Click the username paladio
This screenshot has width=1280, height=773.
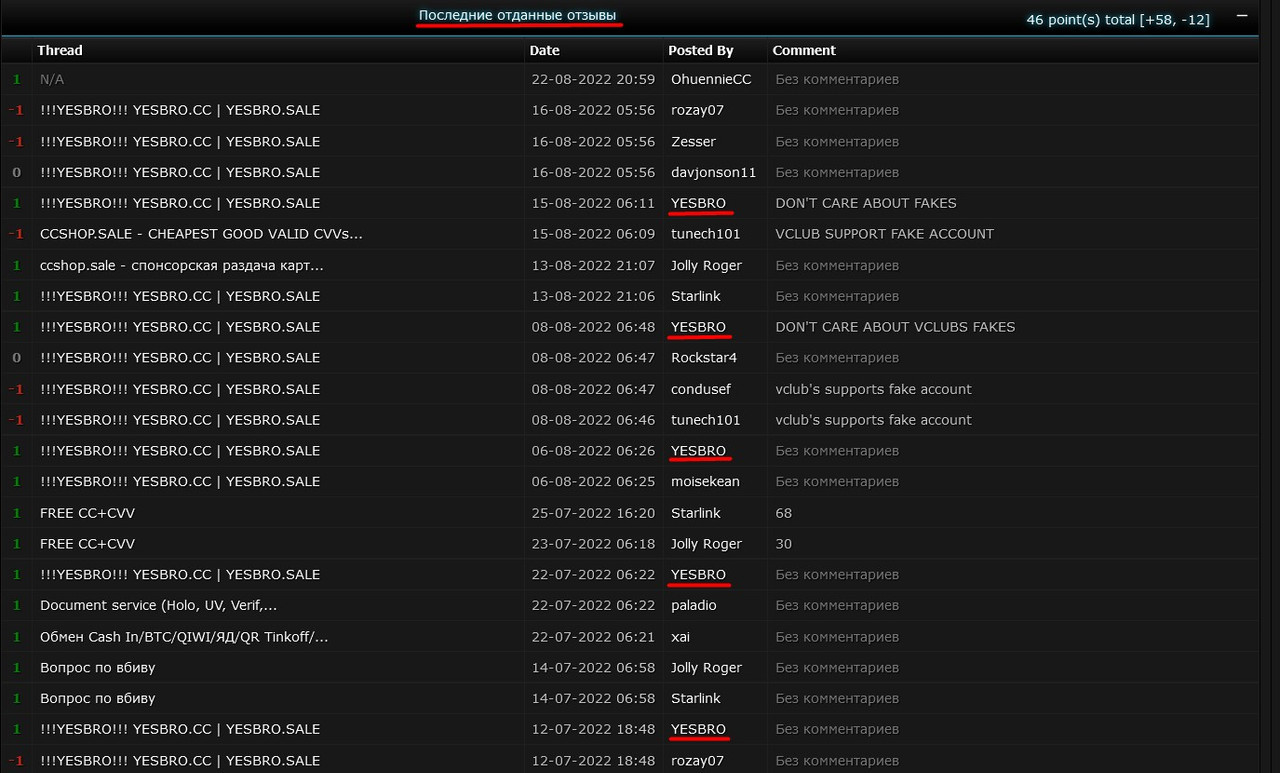(x=692, y=605)
